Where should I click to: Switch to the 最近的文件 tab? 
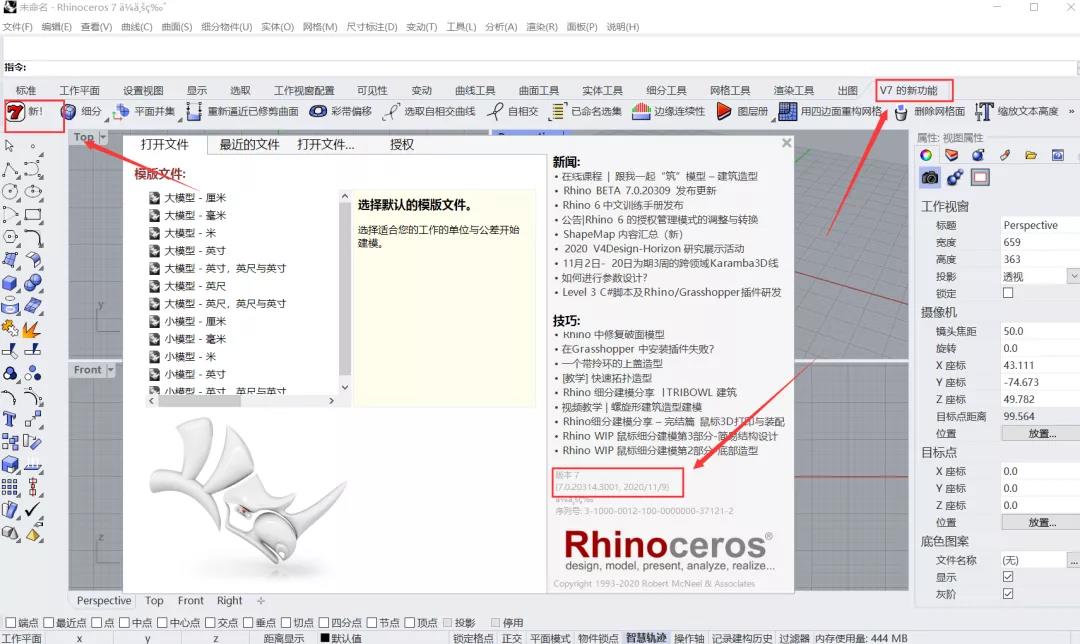(x=249, y=145)
